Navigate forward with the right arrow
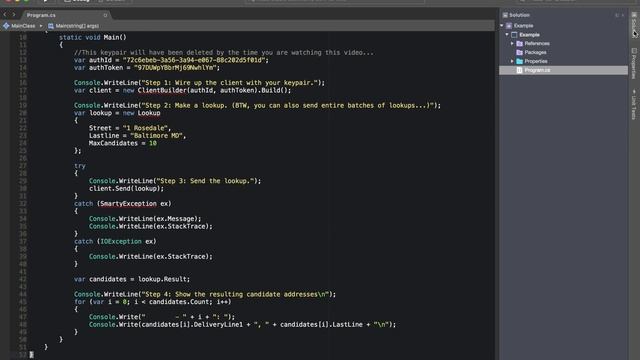640x360 pixels. coord(14,15)
